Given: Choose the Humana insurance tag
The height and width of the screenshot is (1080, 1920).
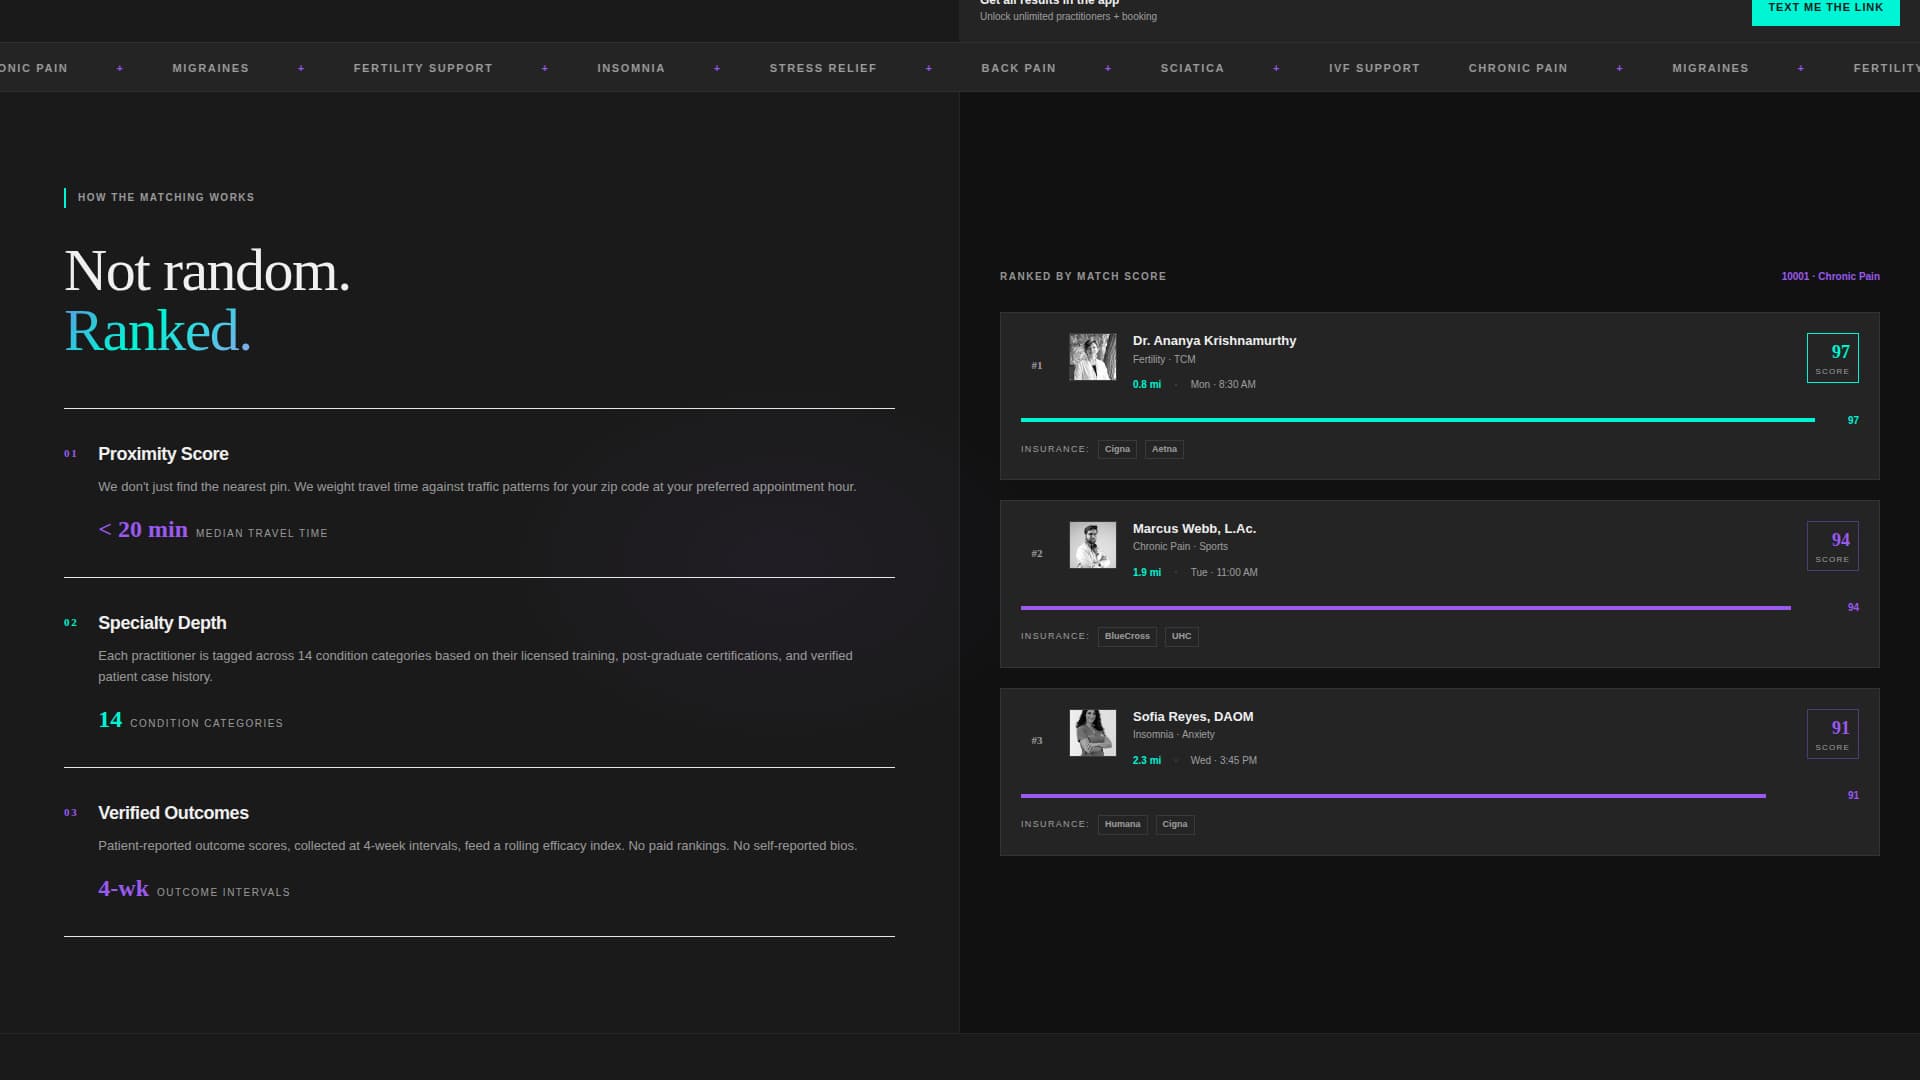Looking at the screenshot, I should (1122, 825).
